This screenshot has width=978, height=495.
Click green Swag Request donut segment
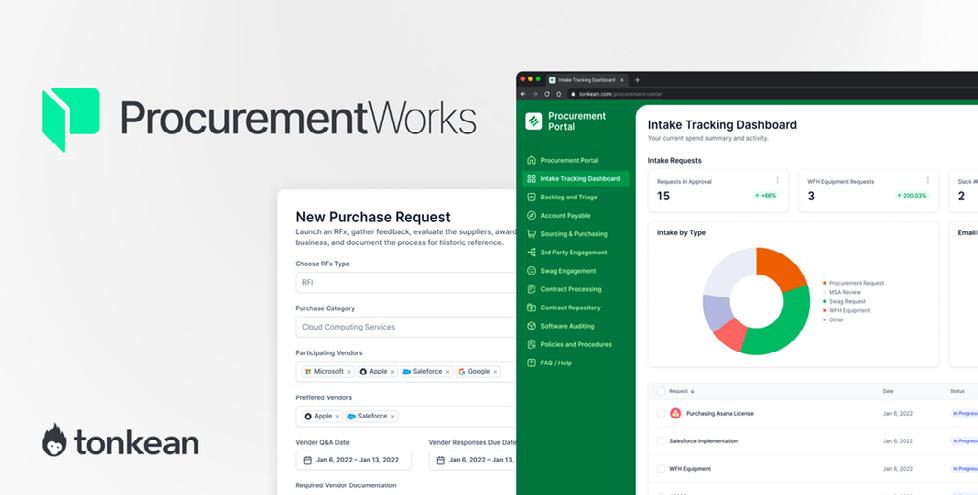pos(785,324)
